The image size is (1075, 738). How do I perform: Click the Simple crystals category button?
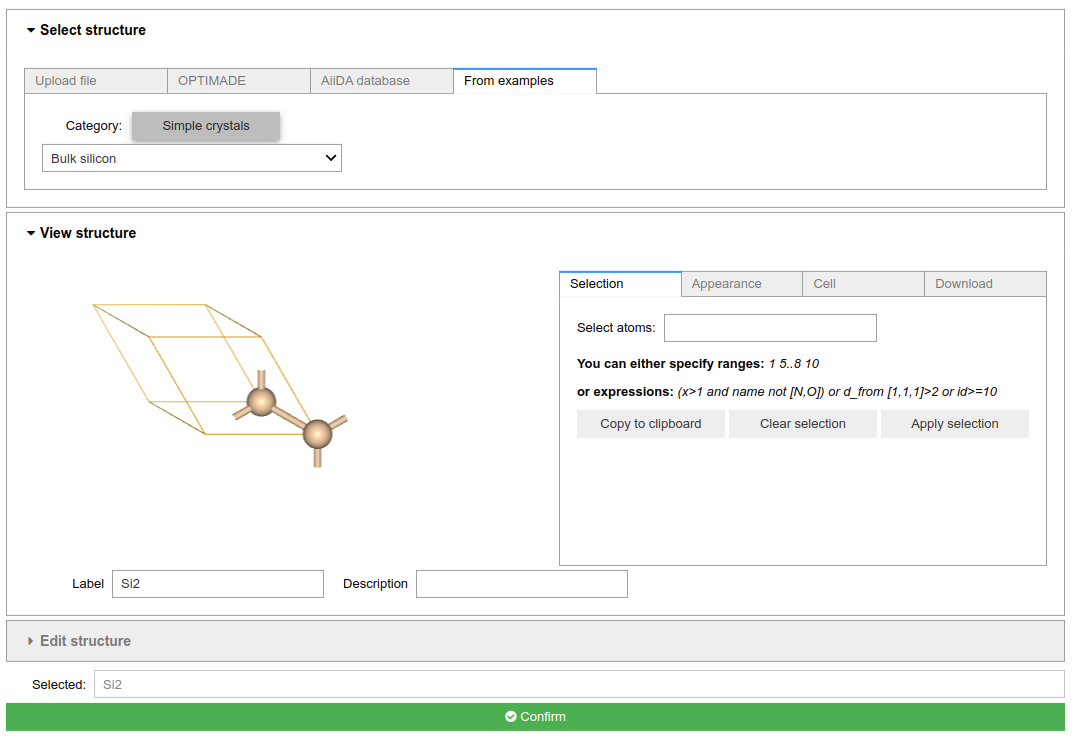[x=206, y=126]
